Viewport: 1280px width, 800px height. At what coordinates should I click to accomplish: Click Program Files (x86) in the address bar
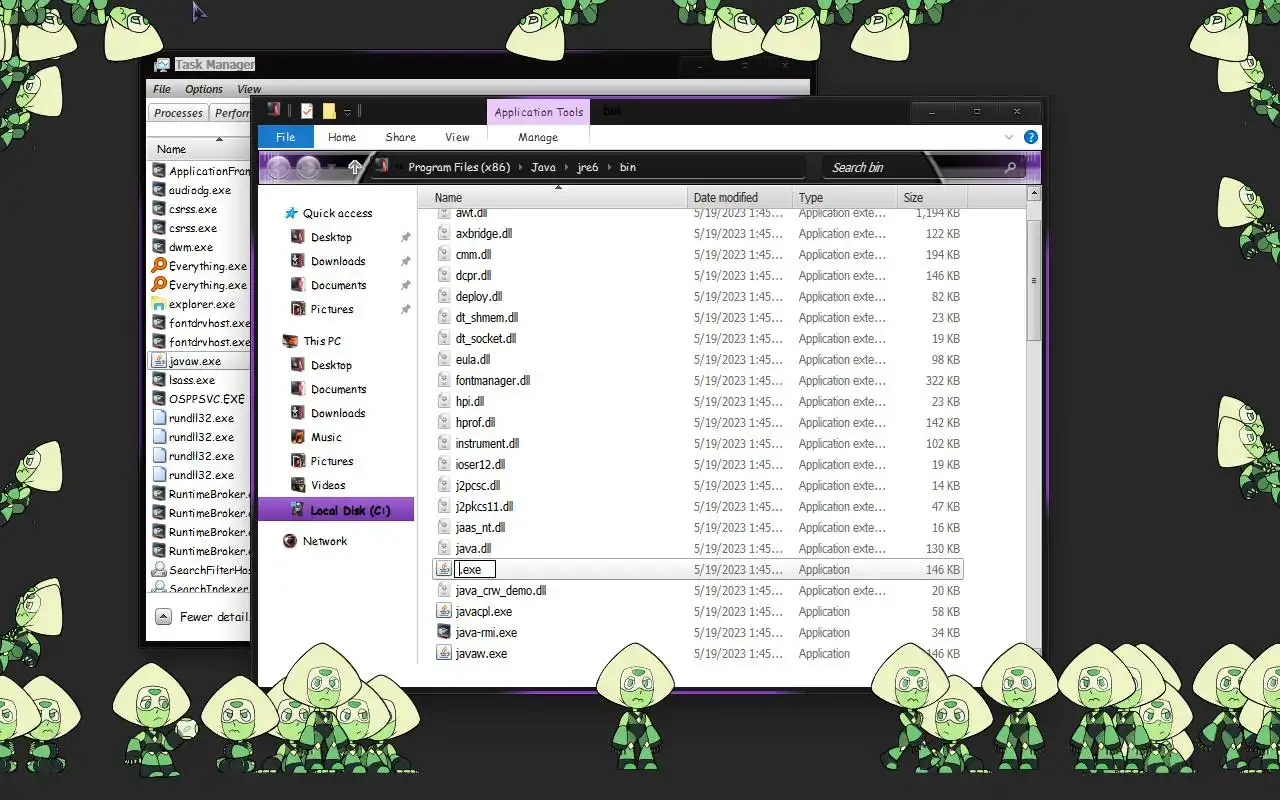459,167
